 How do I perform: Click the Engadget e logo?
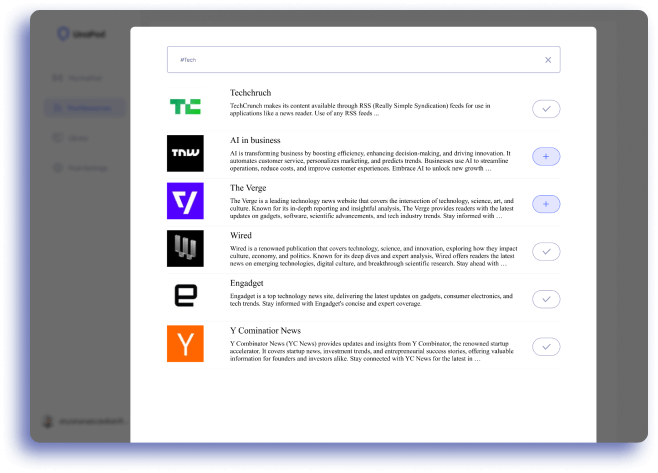click(x=185, y=295)
